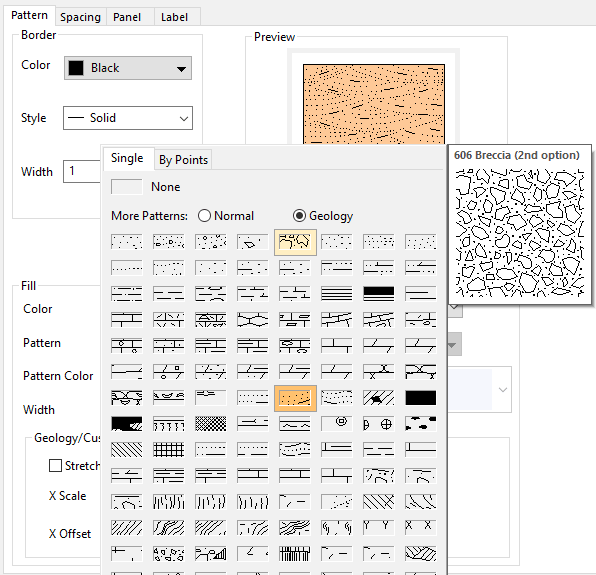Image resolution: width=596 pixels, height=575 pixels.
Task: Choose the solid black fill pattern swatch
Action: (x=420, y=398)
